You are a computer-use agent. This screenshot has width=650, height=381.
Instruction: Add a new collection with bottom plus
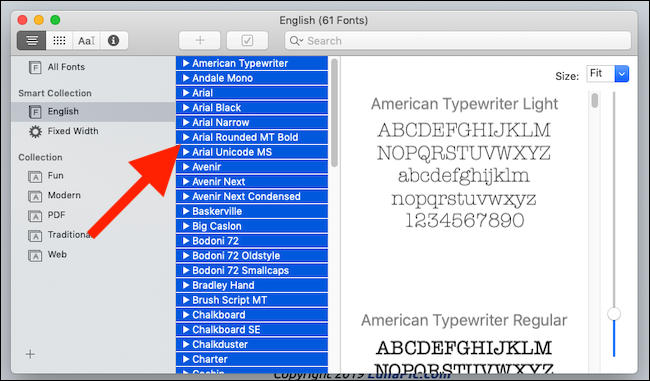30,354
